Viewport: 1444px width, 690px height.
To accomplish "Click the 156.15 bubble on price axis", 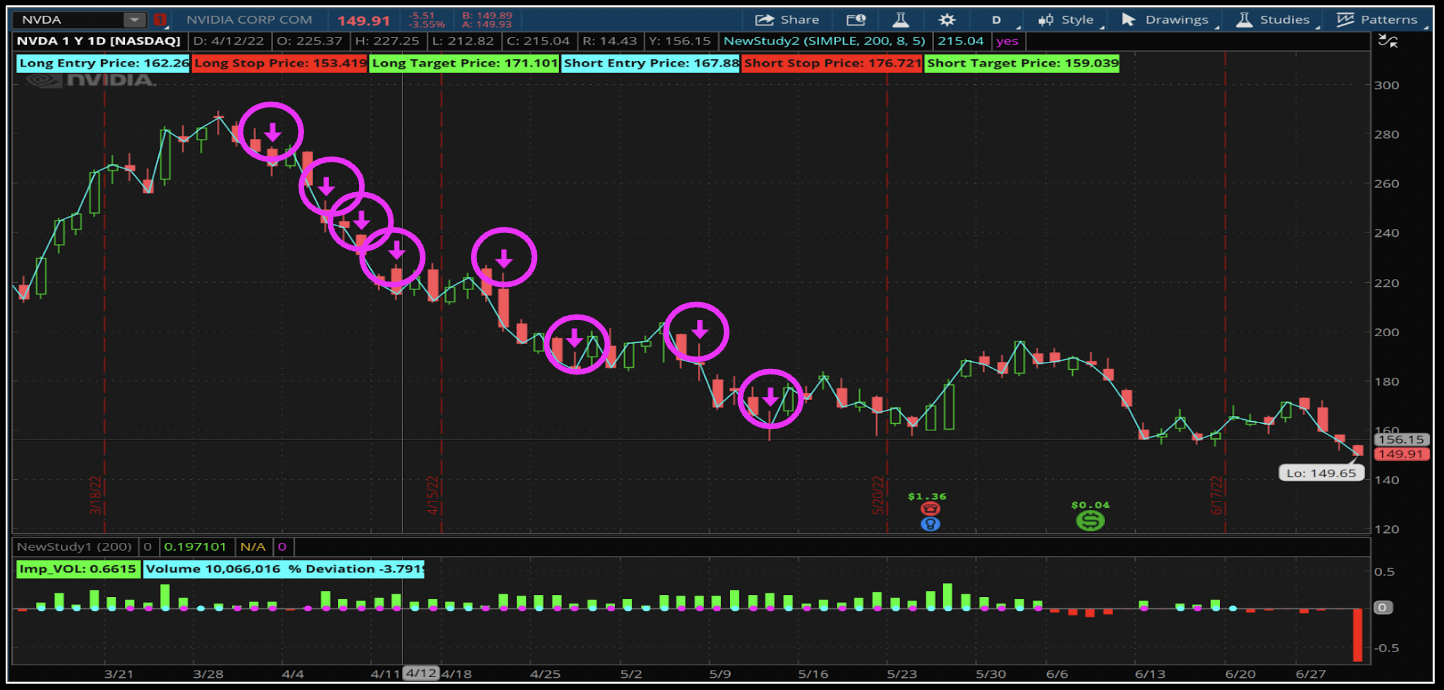I will click(1403, 439).
